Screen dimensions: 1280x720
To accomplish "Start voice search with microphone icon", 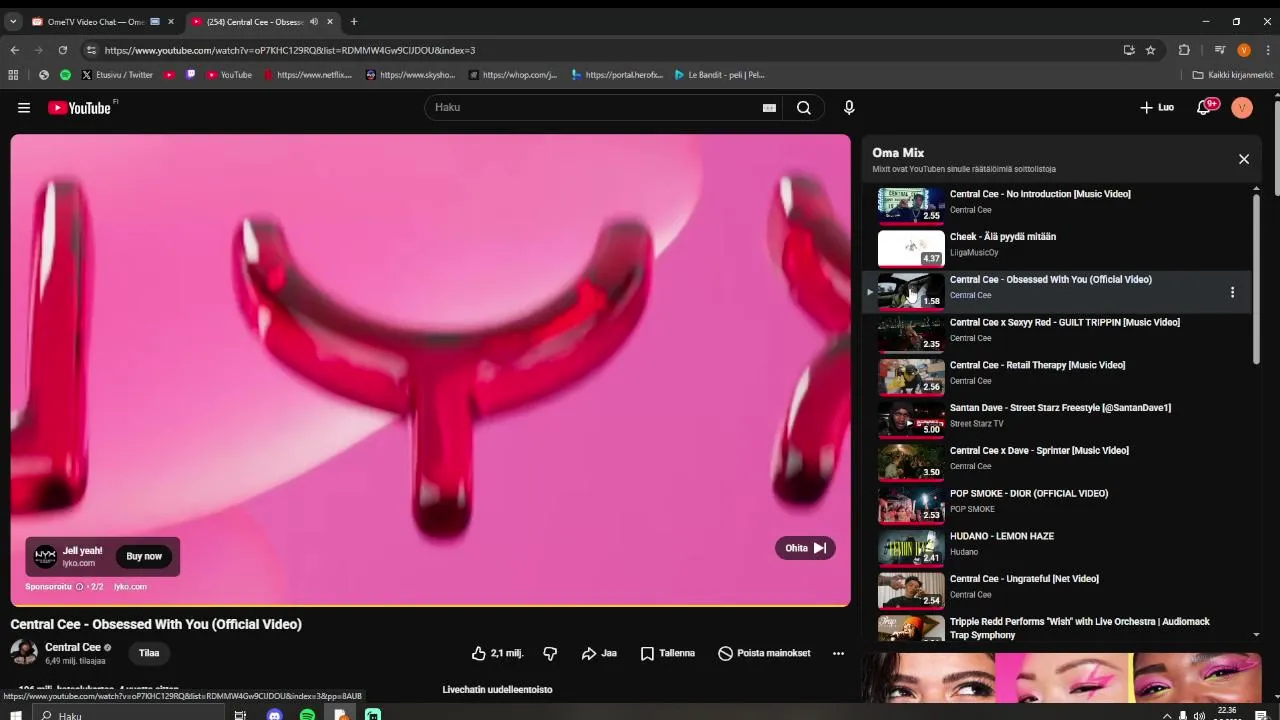I will (x=849, y=108).
